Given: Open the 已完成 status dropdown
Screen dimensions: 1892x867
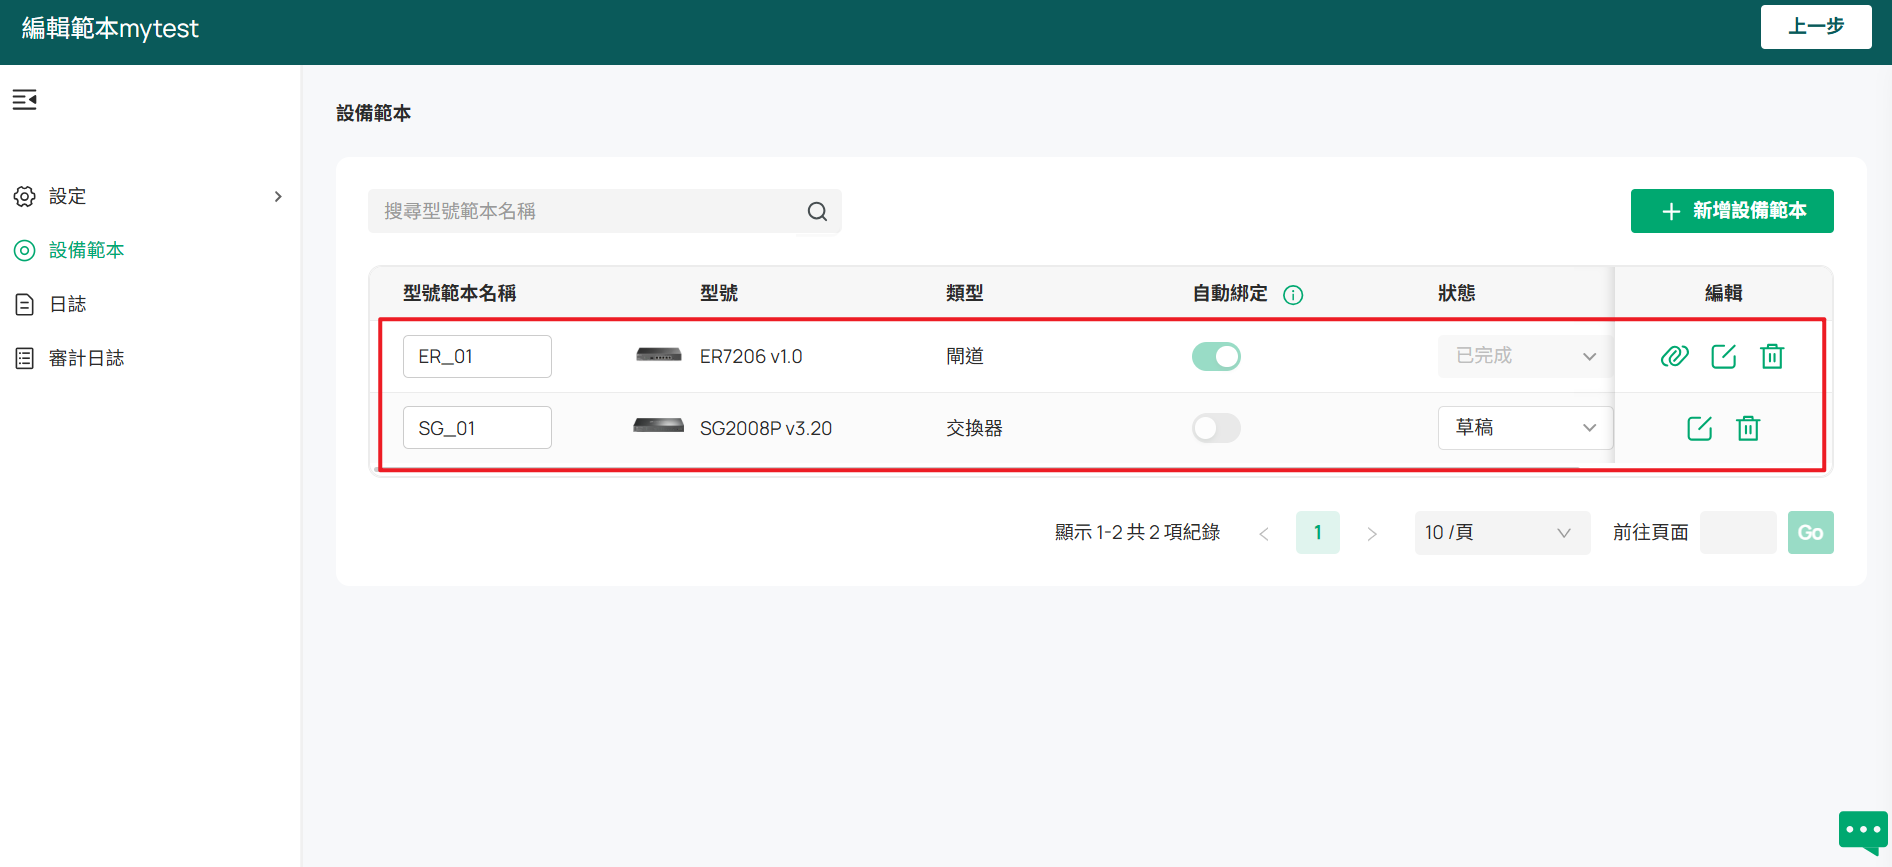Looking at the screenshot, I should [x=1525, y=356].
